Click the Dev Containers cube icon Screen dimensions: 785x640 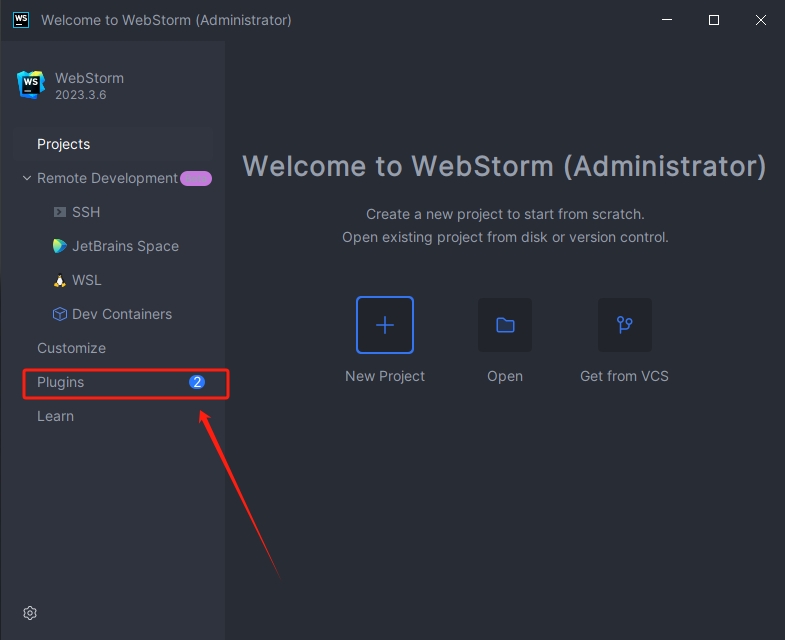[60, 314]
